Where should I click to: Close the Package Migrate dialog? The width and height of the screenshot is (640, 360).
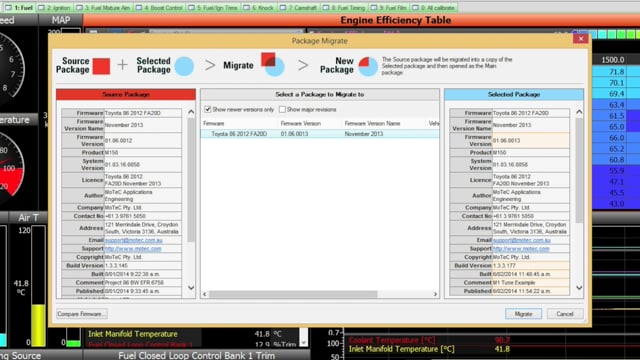click(x=580, y=39)
